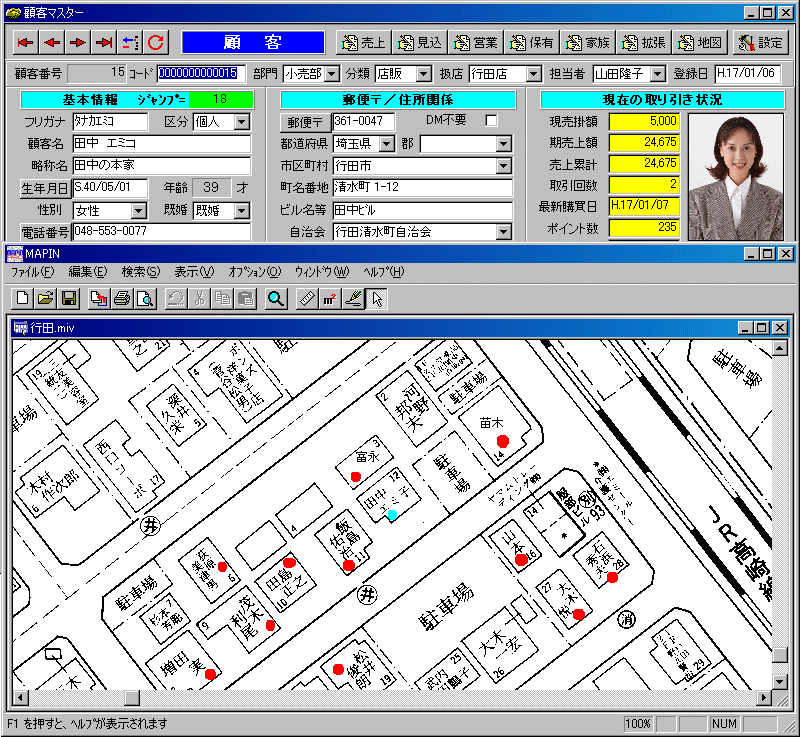Open the ファイル(F) menu
The height and width of the screenshot is (737, 800).
pyautogui.click(x=32, y=272)
